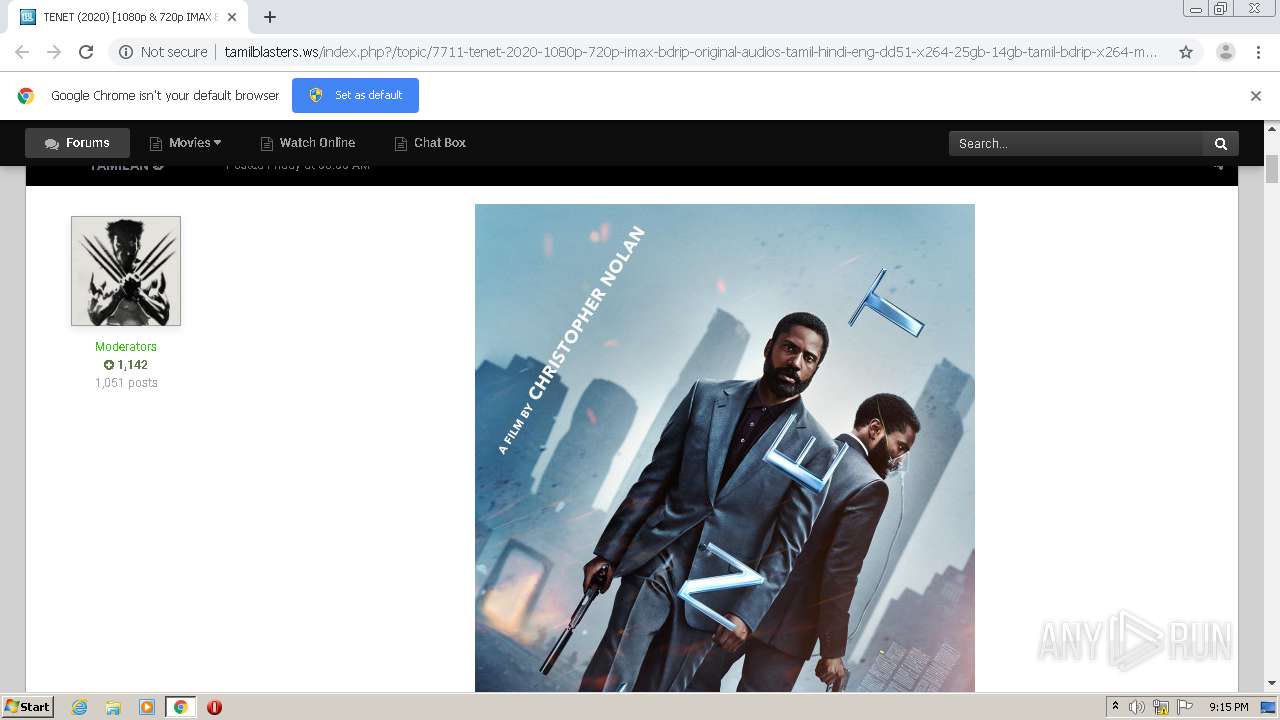Click the taskbar clock 9:15 PM
This screenshot has height=720, width=1280.
point(1229,707)
